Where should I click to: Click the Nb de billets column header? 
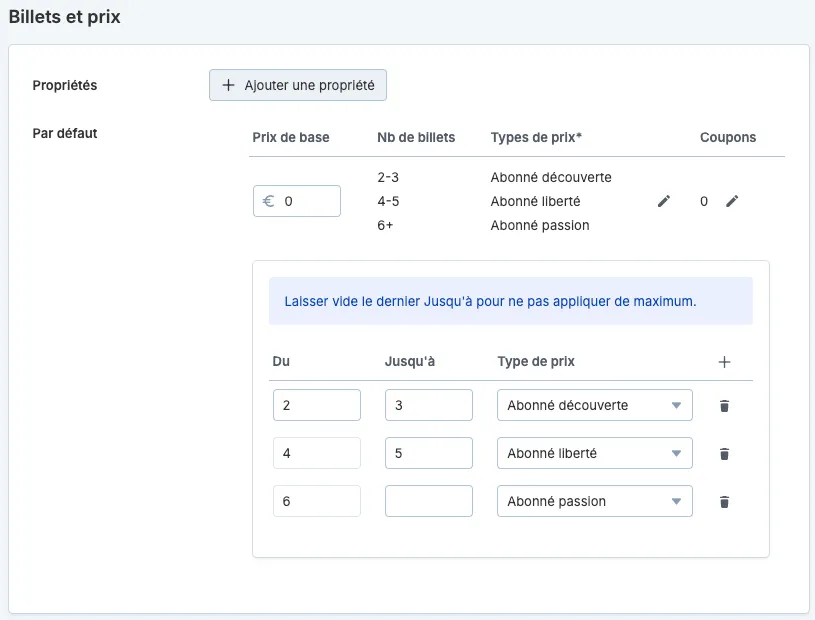click(416, 137)
